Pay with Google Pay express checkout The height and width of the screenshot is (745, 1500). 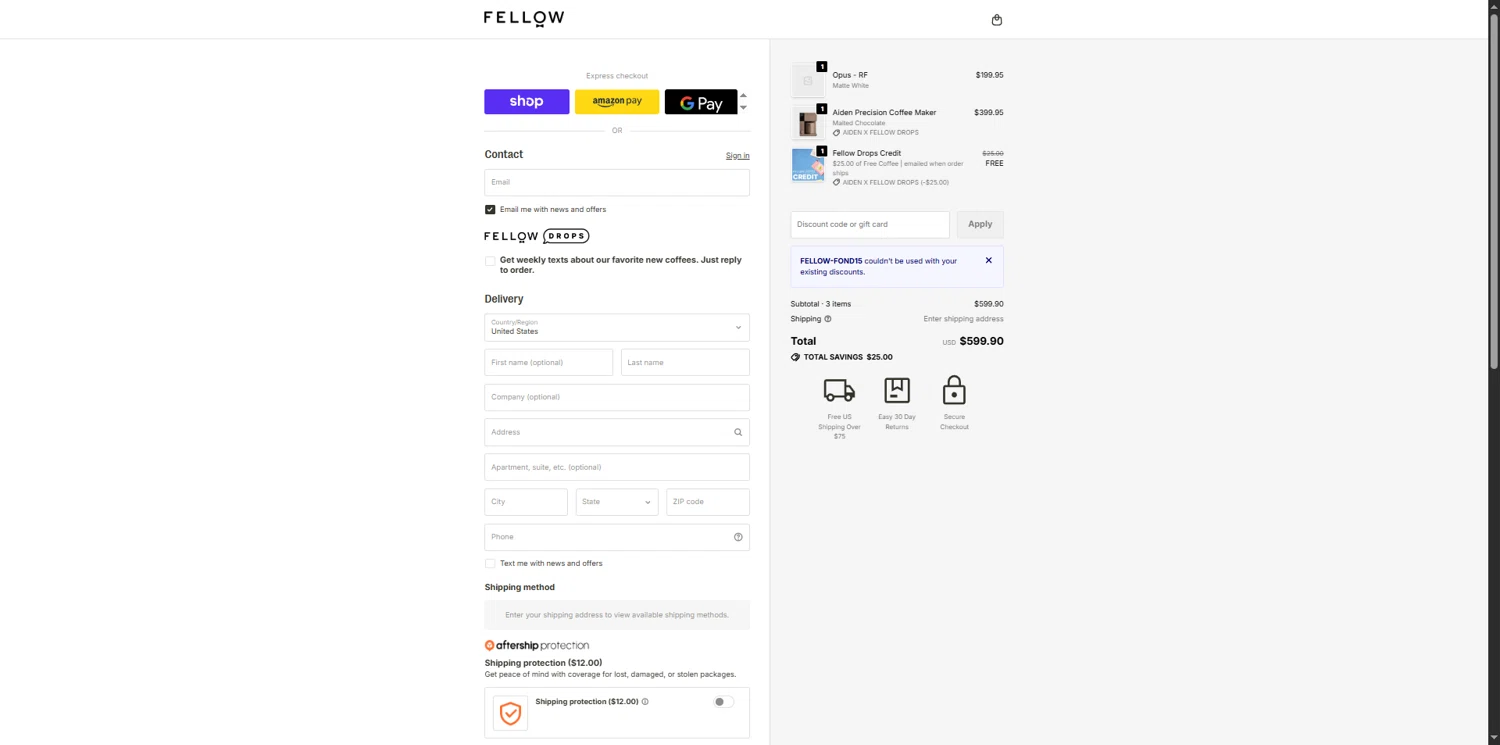(x=701, y=102)
